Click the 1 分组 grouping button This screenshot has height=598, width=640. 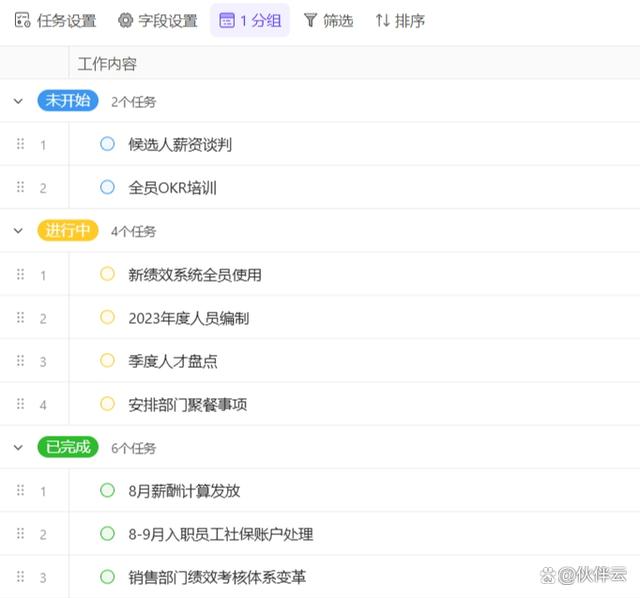pyautogui.click(x=250, y=20)
